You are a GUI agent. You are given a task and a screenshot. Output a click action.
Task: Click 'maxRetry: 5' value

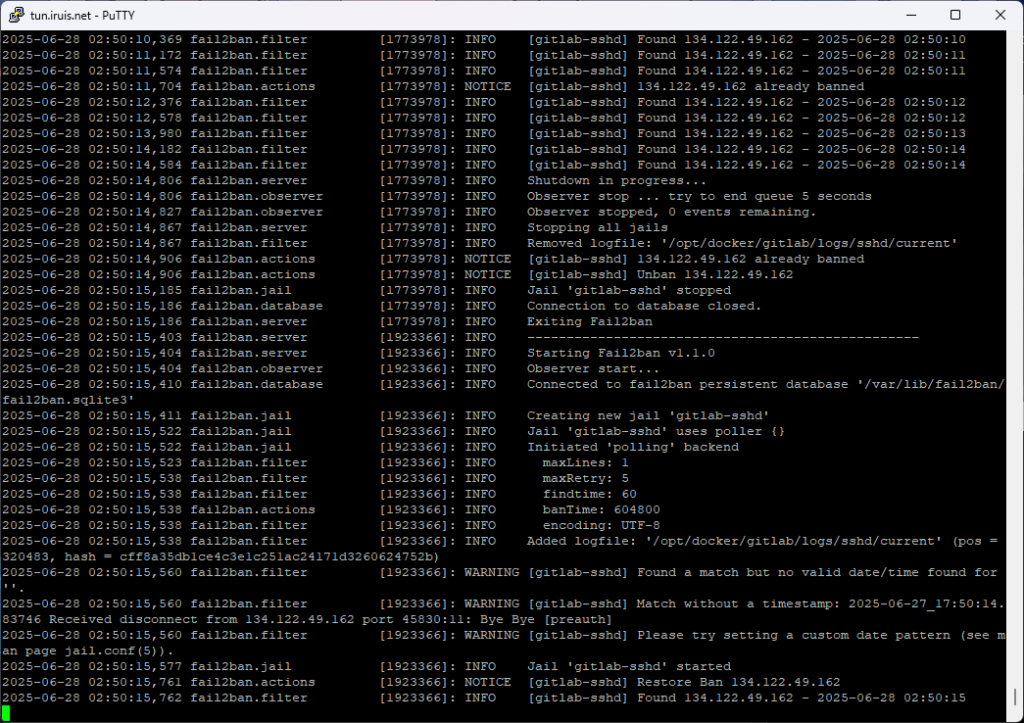(x=586, y=478)
